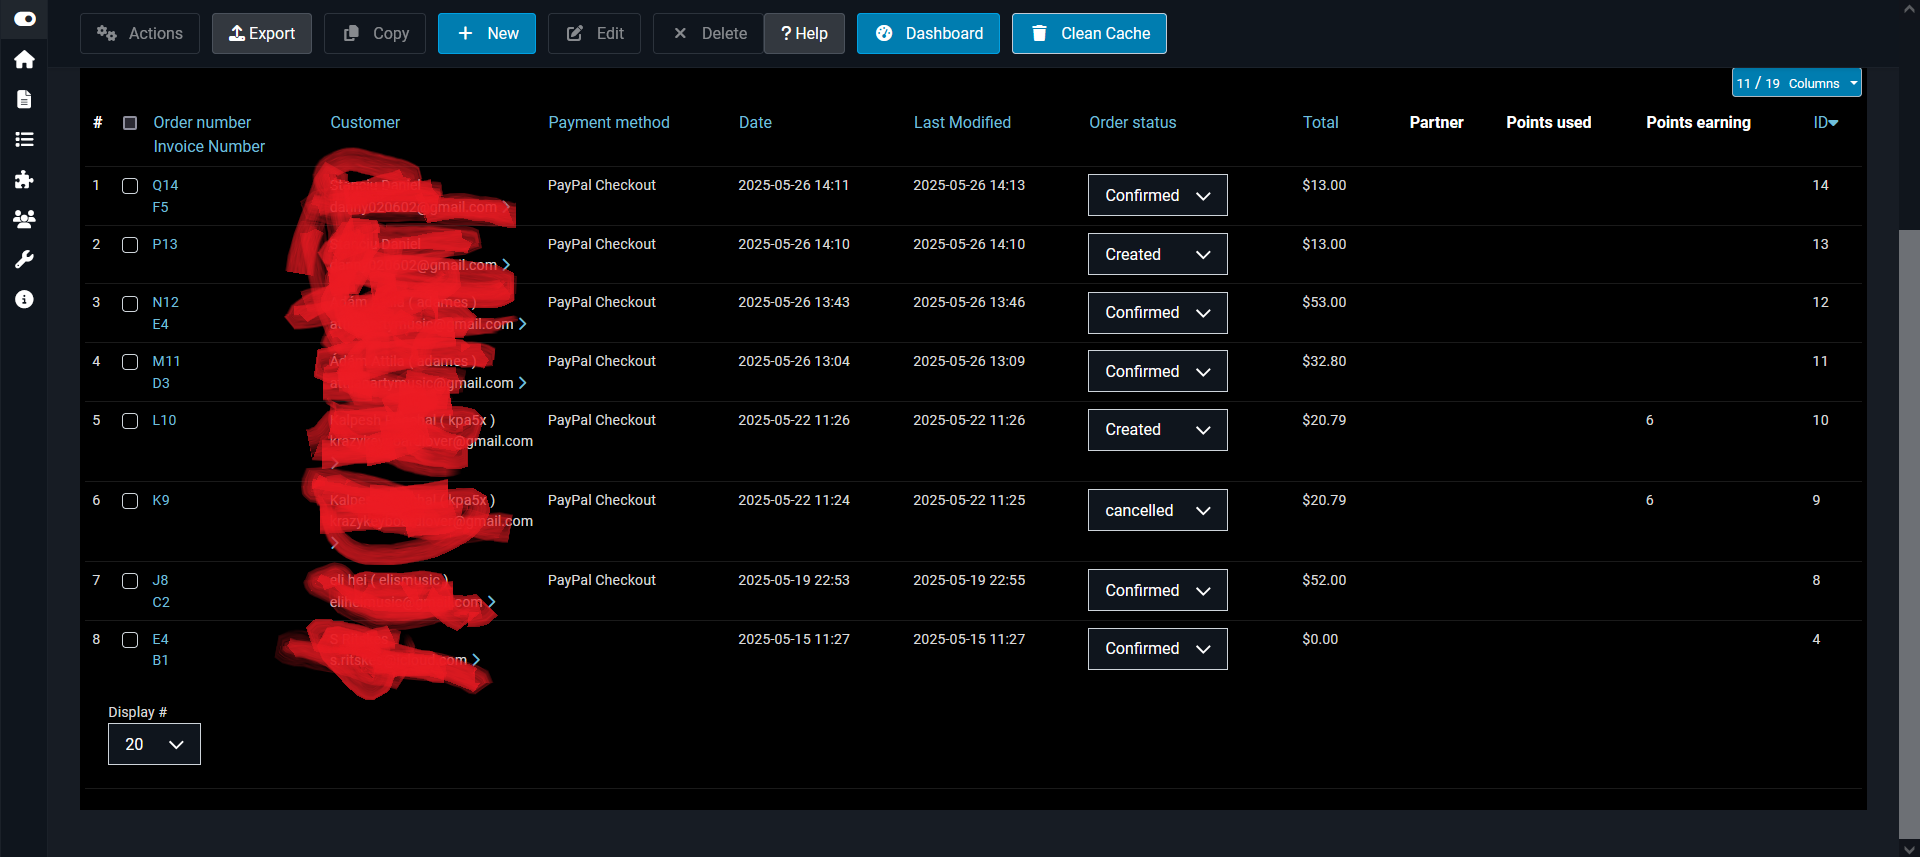Image resolution: width=1920 pixels, height=857 pixels.
Task: Click the $53.00 total in row 3
Action: coord(1324,302)
